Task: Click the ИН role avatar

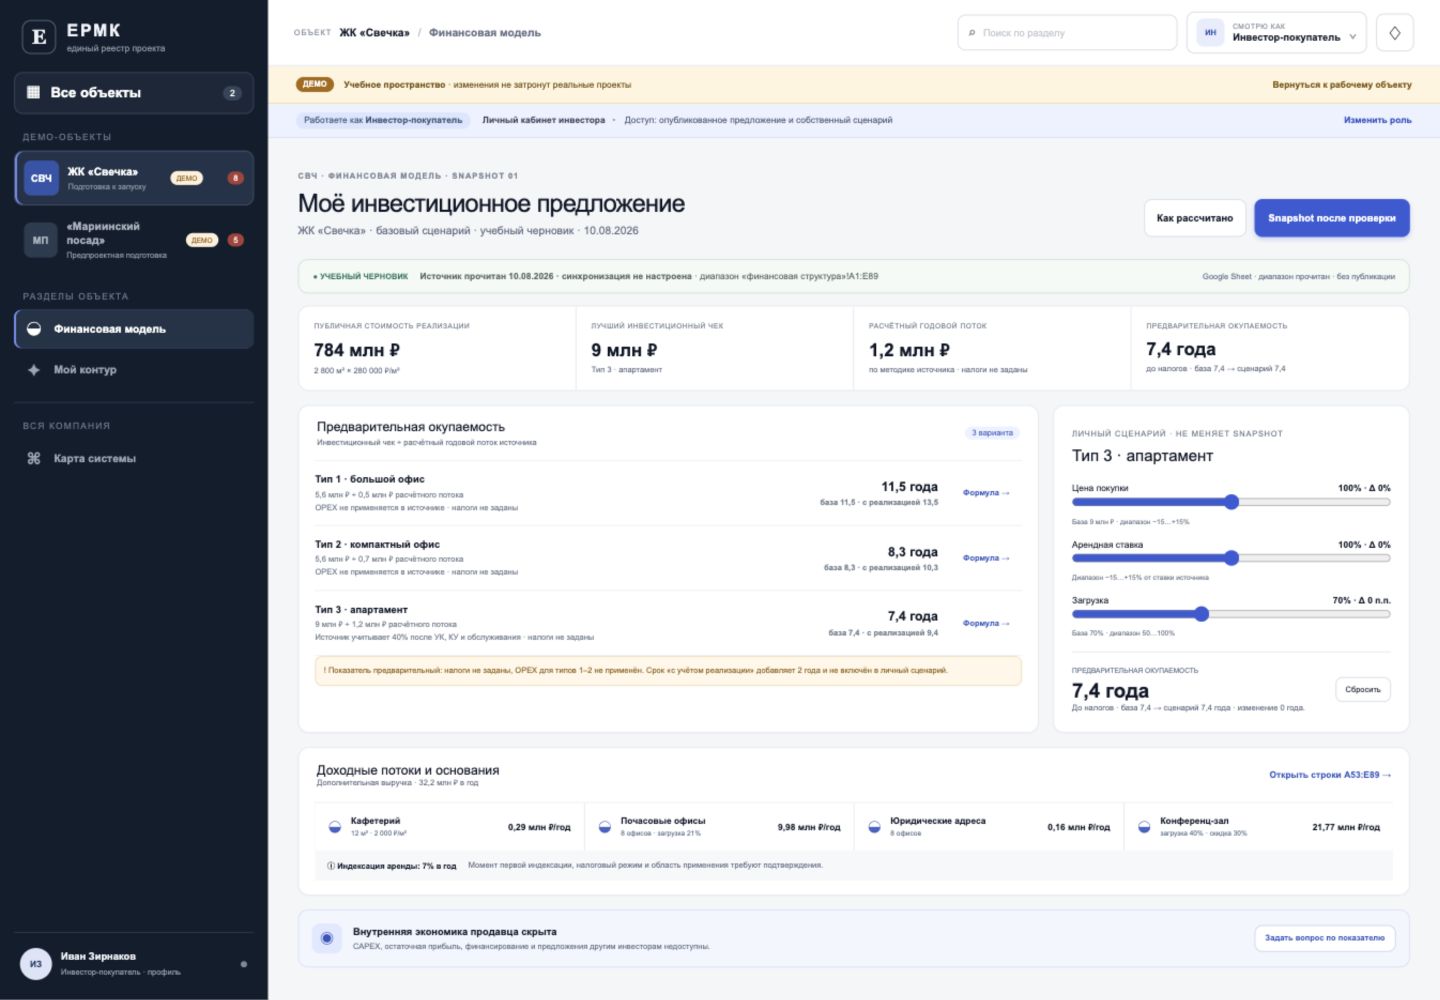Action: (1210, 33)
